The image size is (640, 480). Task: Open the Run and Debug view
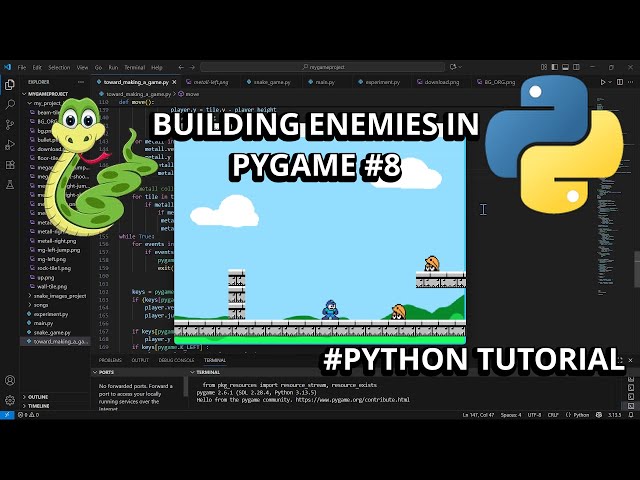tap(10, 144)
